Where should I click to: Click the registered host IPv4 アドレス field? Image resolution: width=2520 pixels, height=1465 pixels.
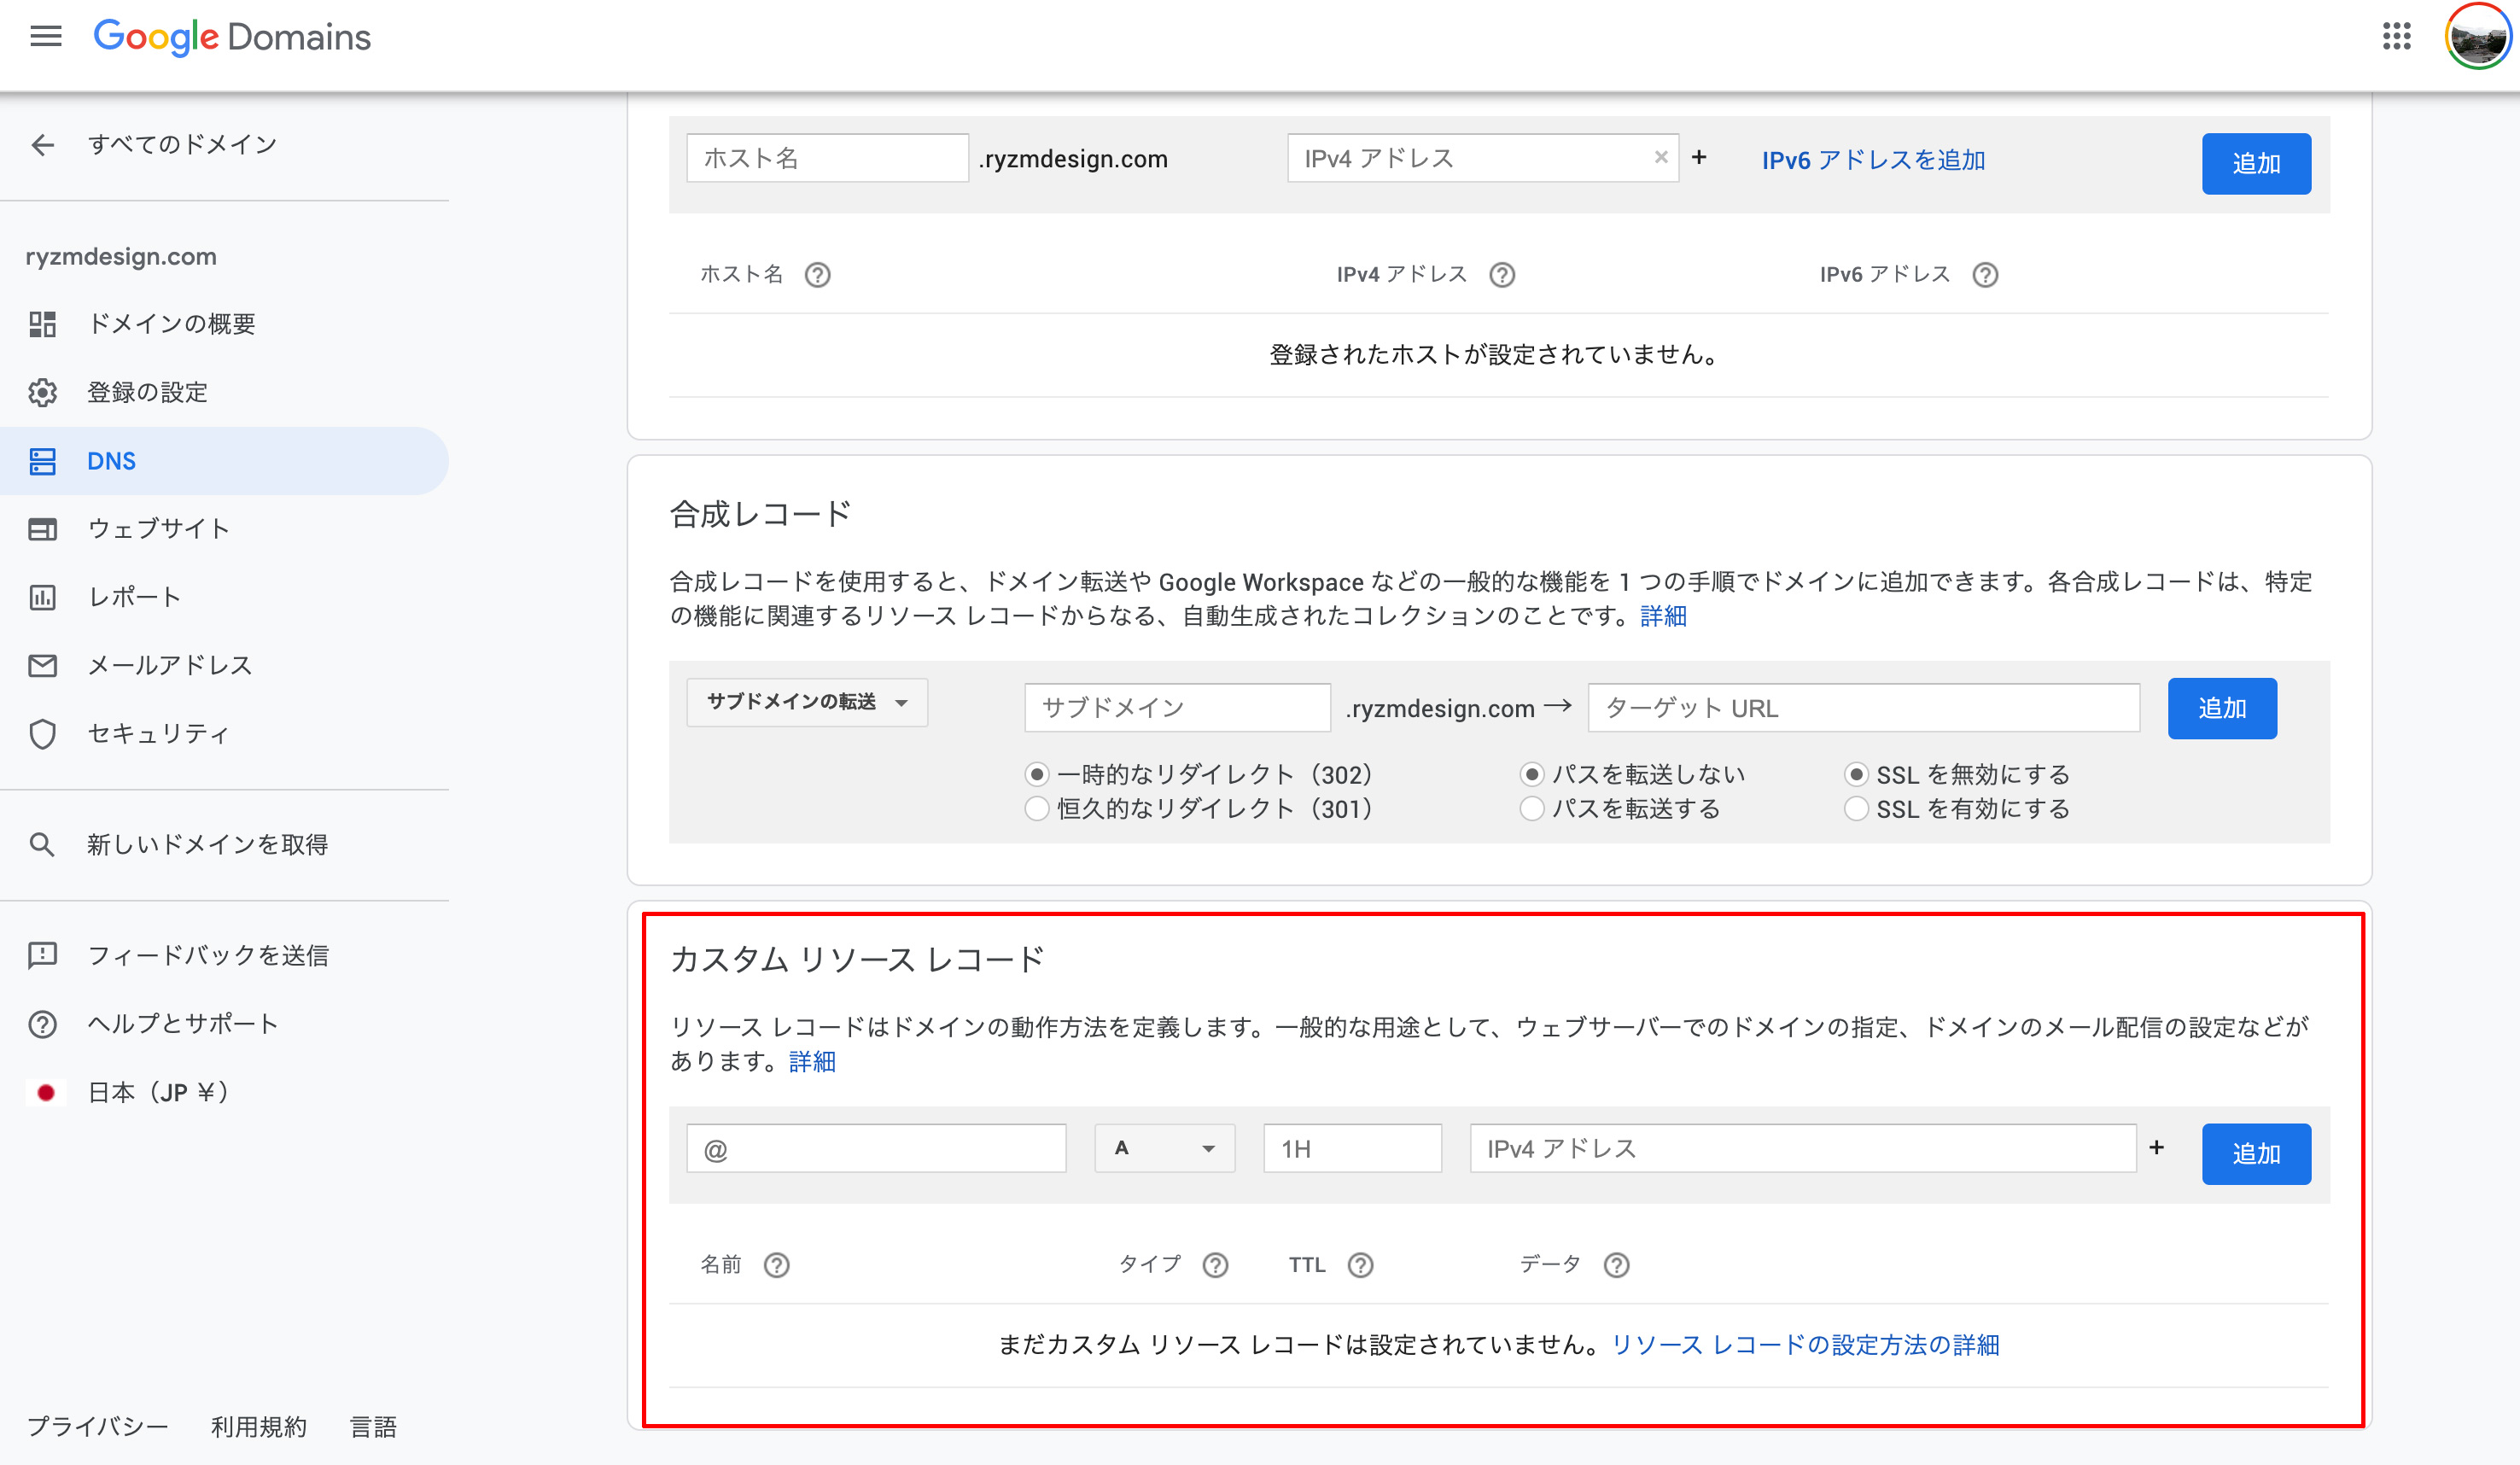coord(1483,158)
